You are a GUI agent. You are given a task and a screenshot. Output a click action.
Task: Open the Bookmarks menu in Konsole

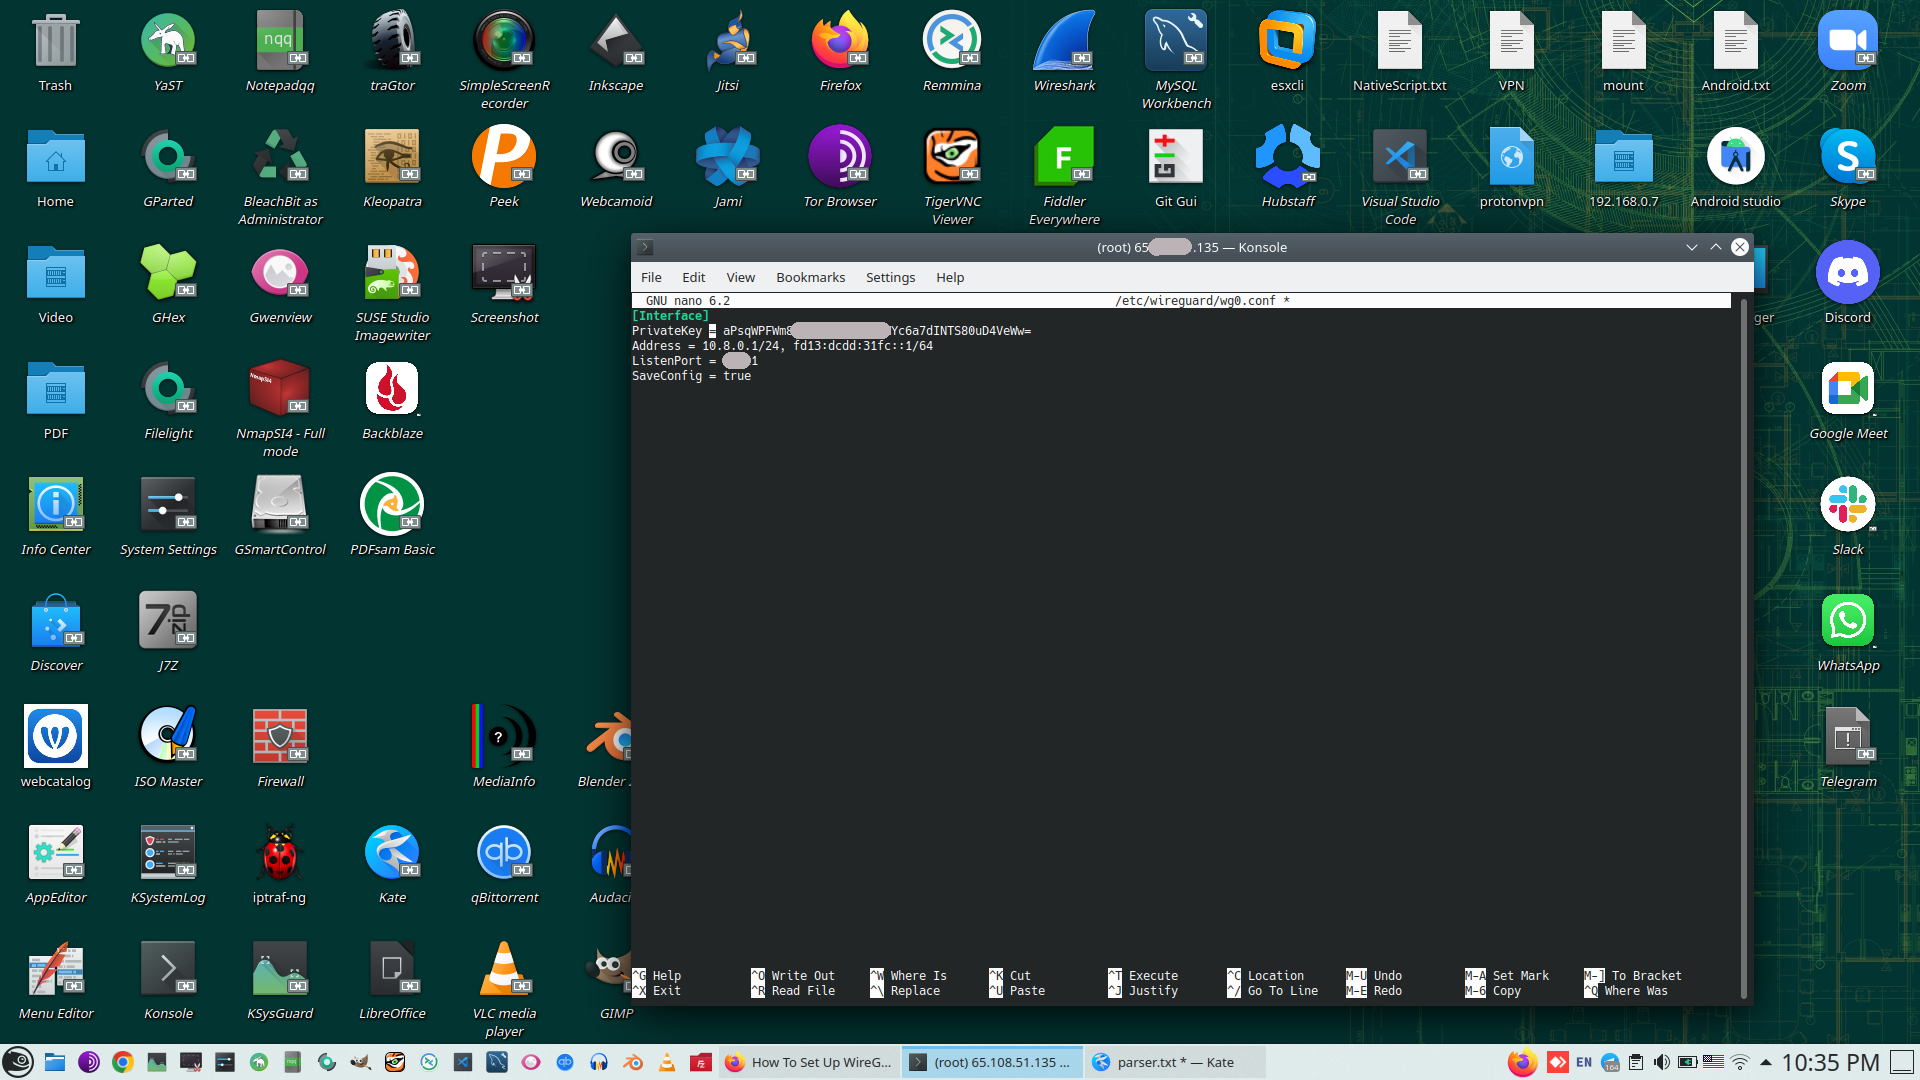pyautogui.click(x=810, y=277)
